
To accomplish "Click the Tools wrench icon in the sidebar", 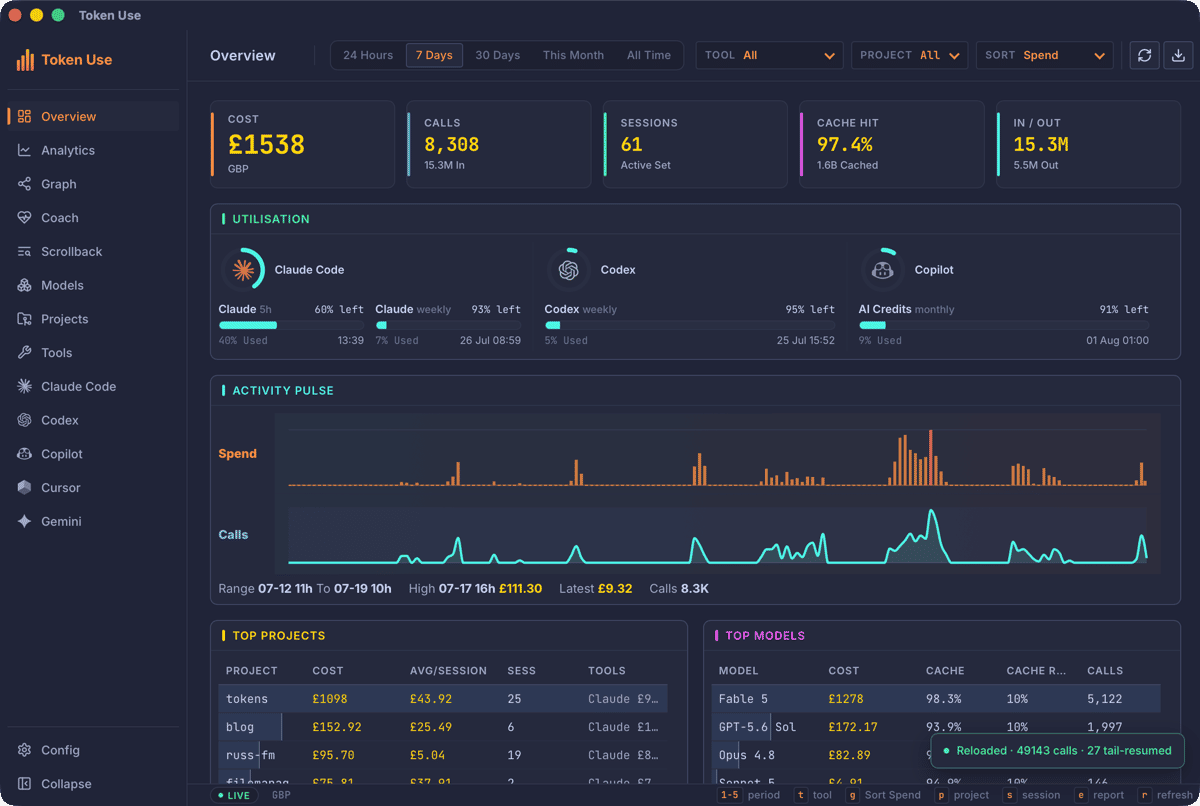I will coord(25,353).
